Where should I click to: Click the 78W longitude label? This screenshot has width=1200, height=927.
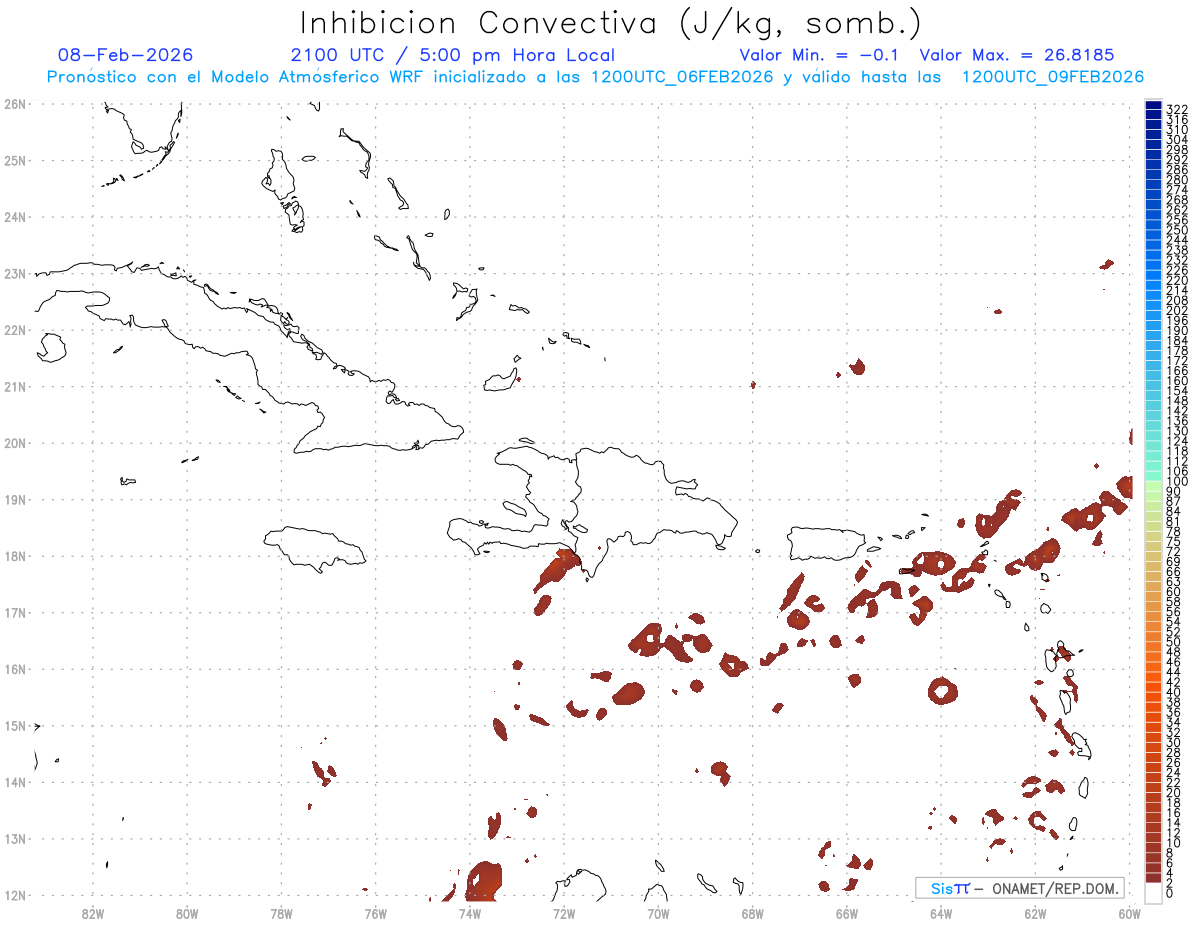click(281, 913)
